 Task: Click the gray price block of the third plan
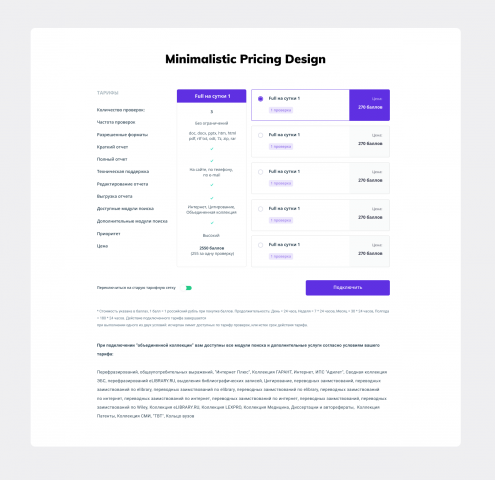pyautogui.click(x=369, y=178)
